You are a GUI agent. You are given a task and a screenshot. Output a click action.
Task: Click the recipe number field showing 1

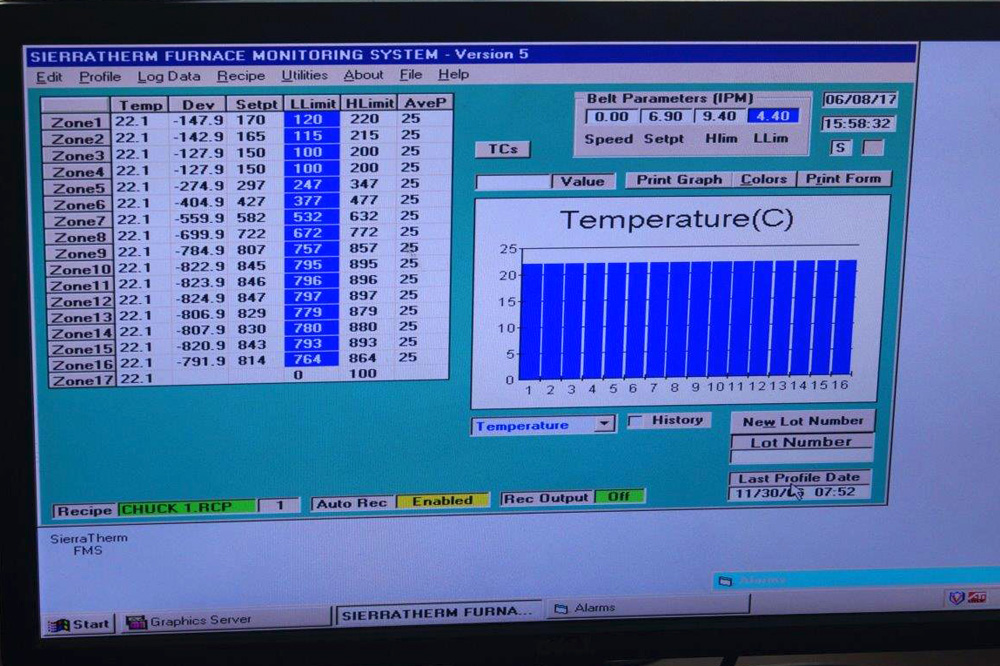(279, 505)
